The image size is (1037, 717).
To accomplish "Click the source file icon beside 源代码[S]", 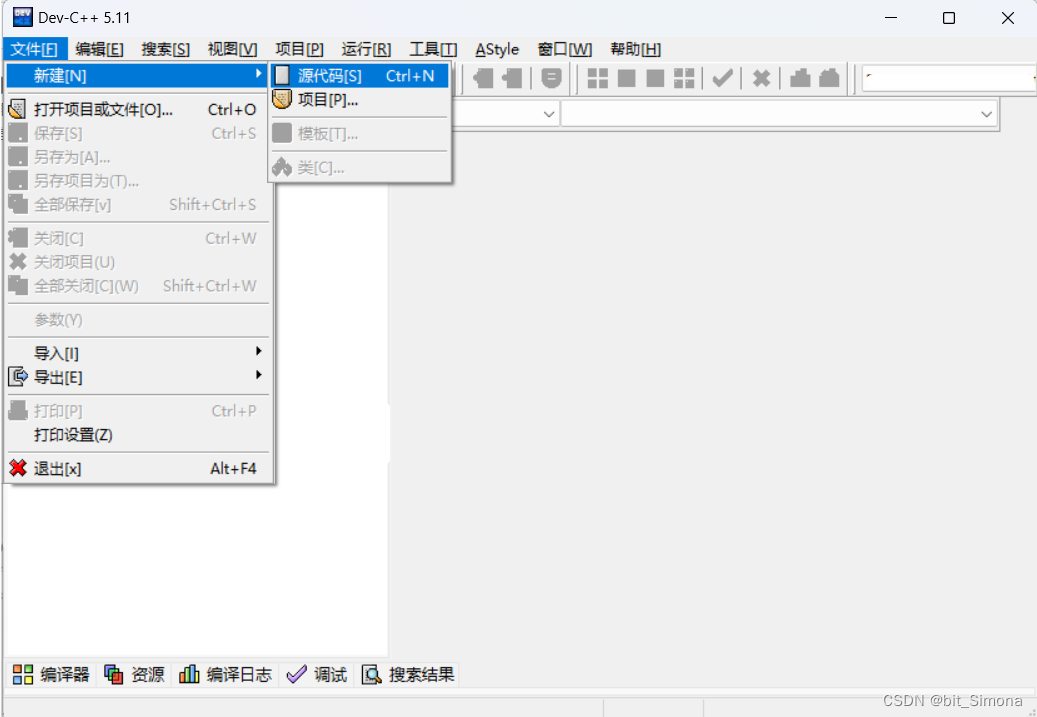I will 282,75.
